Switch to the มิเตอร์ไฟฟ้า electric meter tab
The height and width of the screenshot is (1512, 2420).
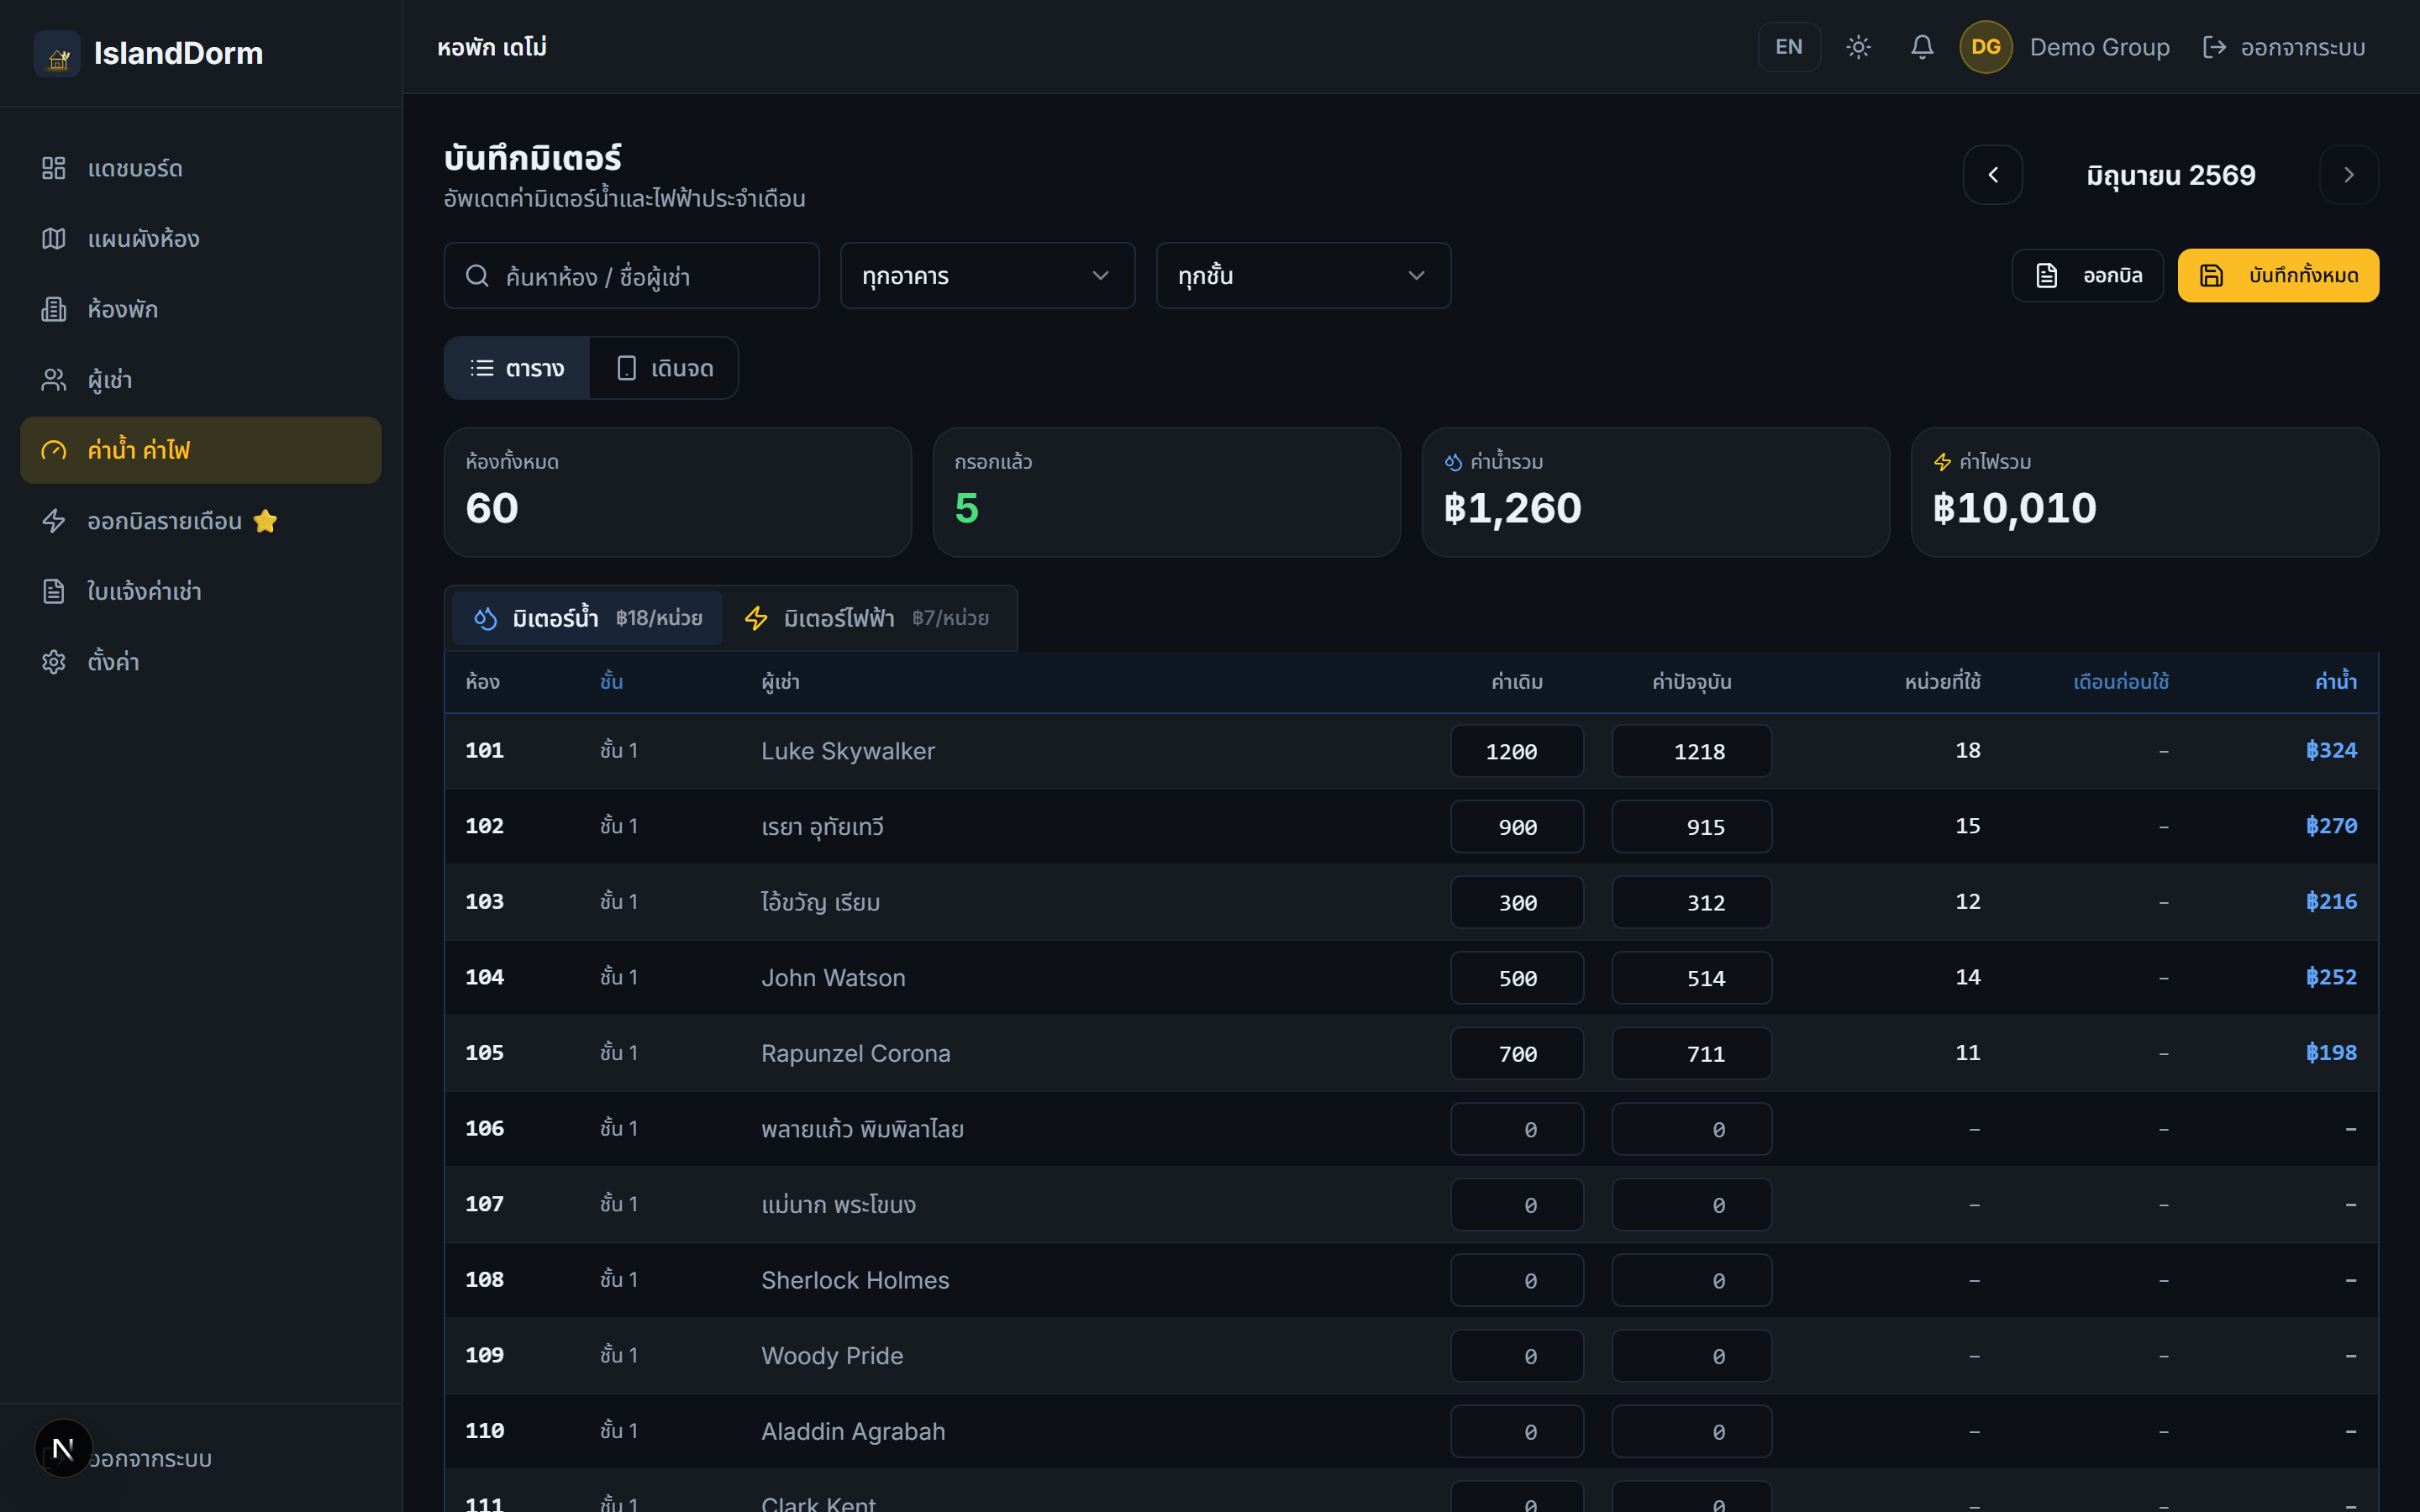coord(867,618)
